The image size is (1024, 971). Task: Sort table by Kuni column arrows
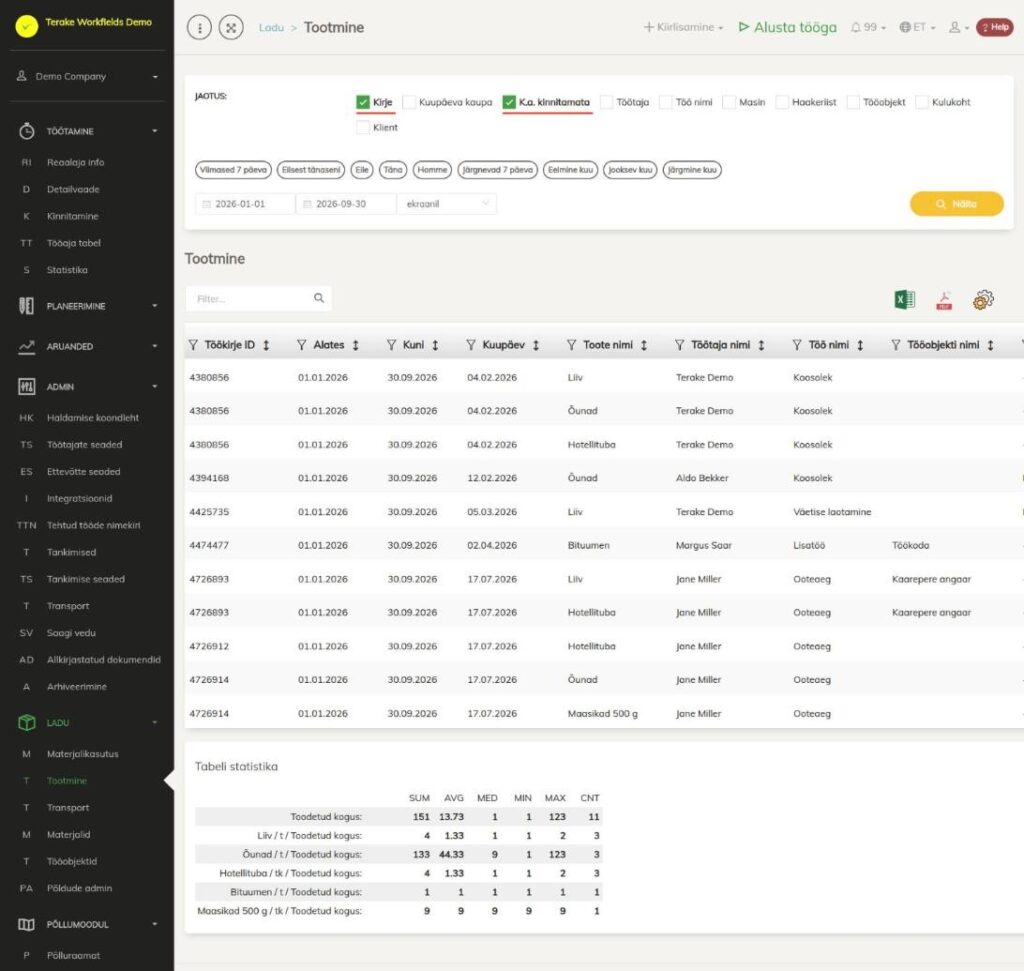(435, 345)
